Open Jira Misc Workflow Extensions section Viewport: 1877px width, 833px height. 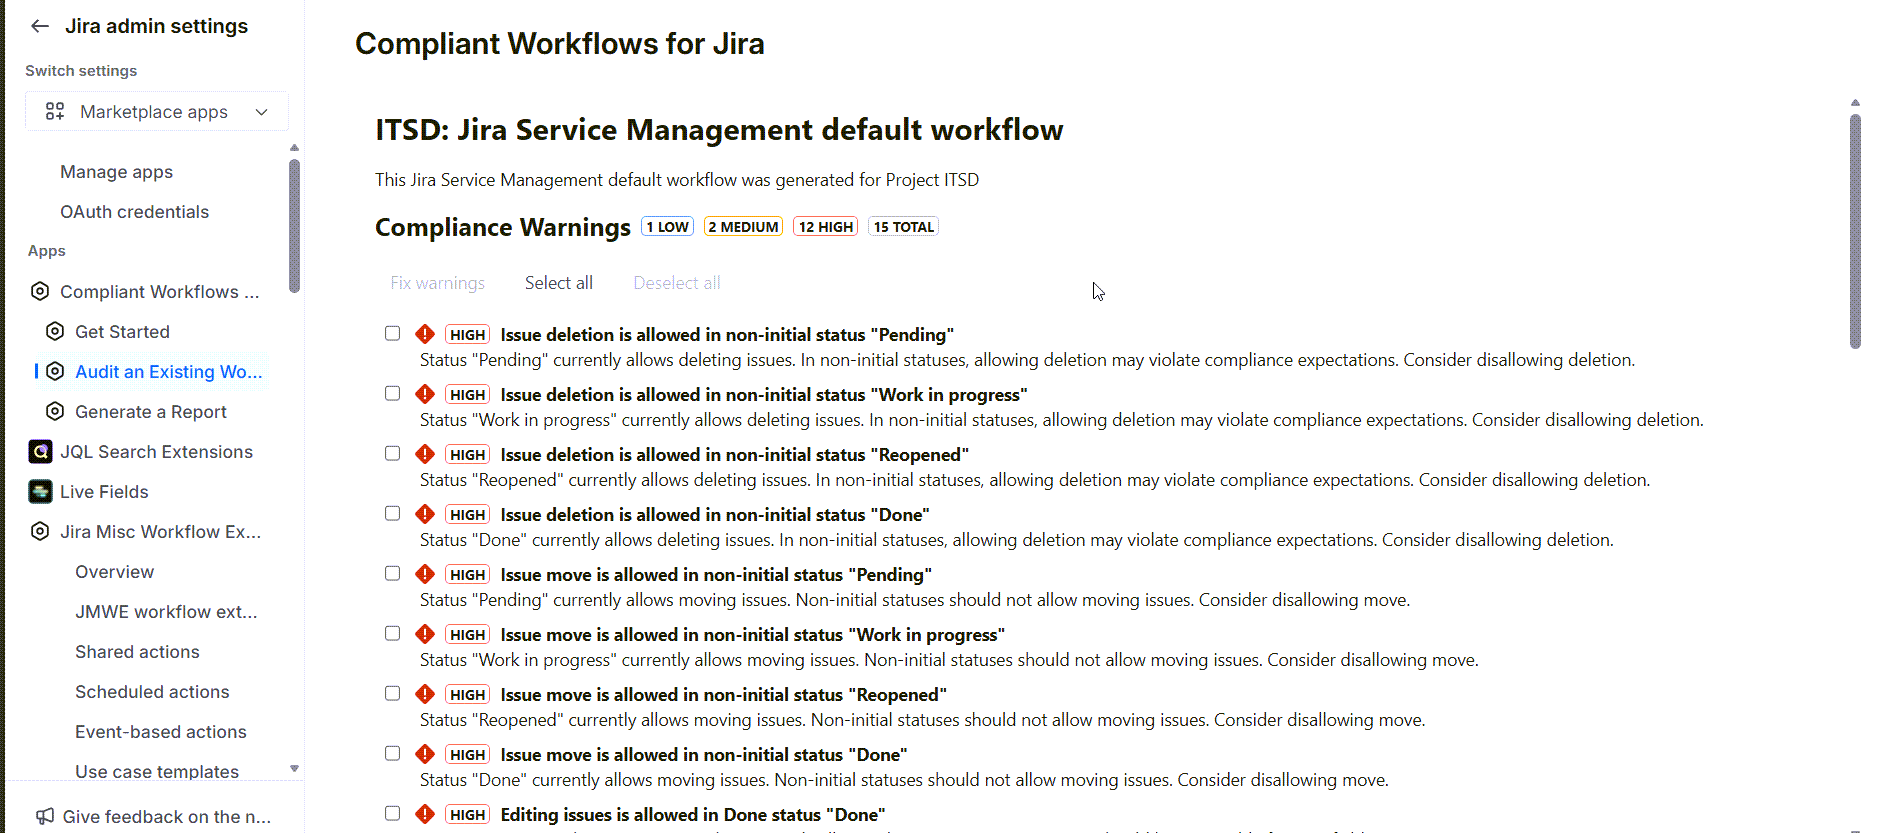point(160,532)
